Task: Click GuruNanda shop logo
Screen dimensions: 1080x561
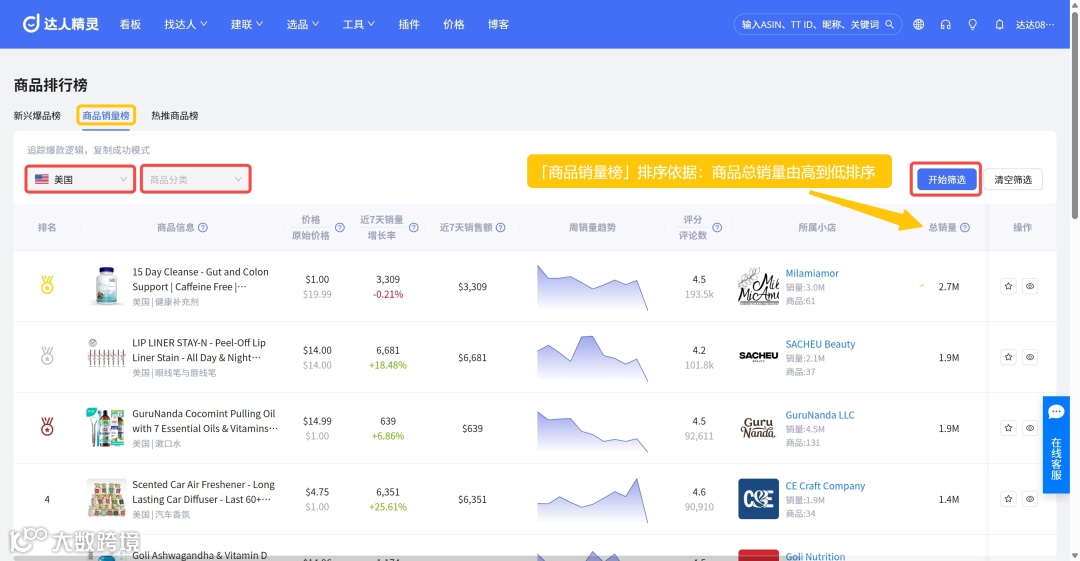Action: [758, 428]
